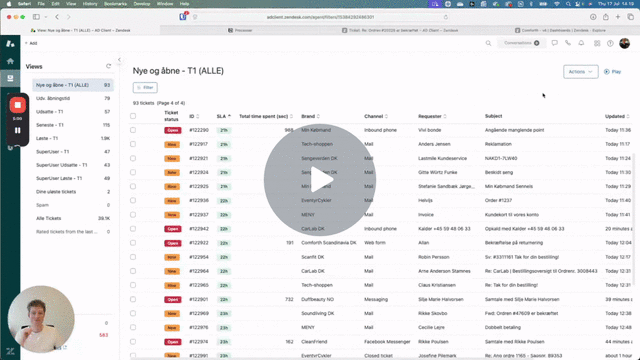Go back in Safari
Viewport: 640px width, 360px height.
click(57, 17)
